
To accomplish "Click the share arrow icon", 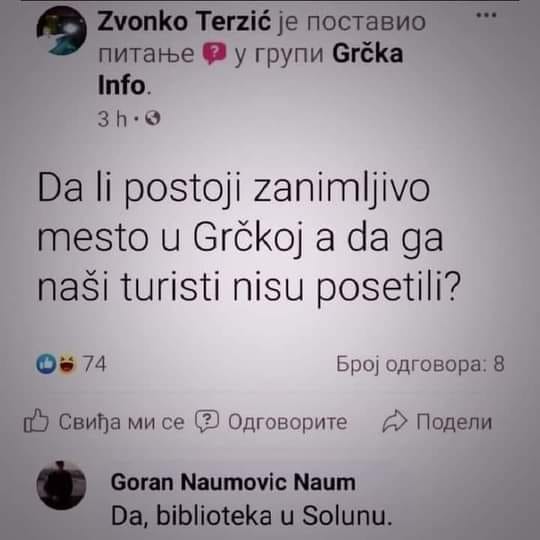I will tap(395, 421).
